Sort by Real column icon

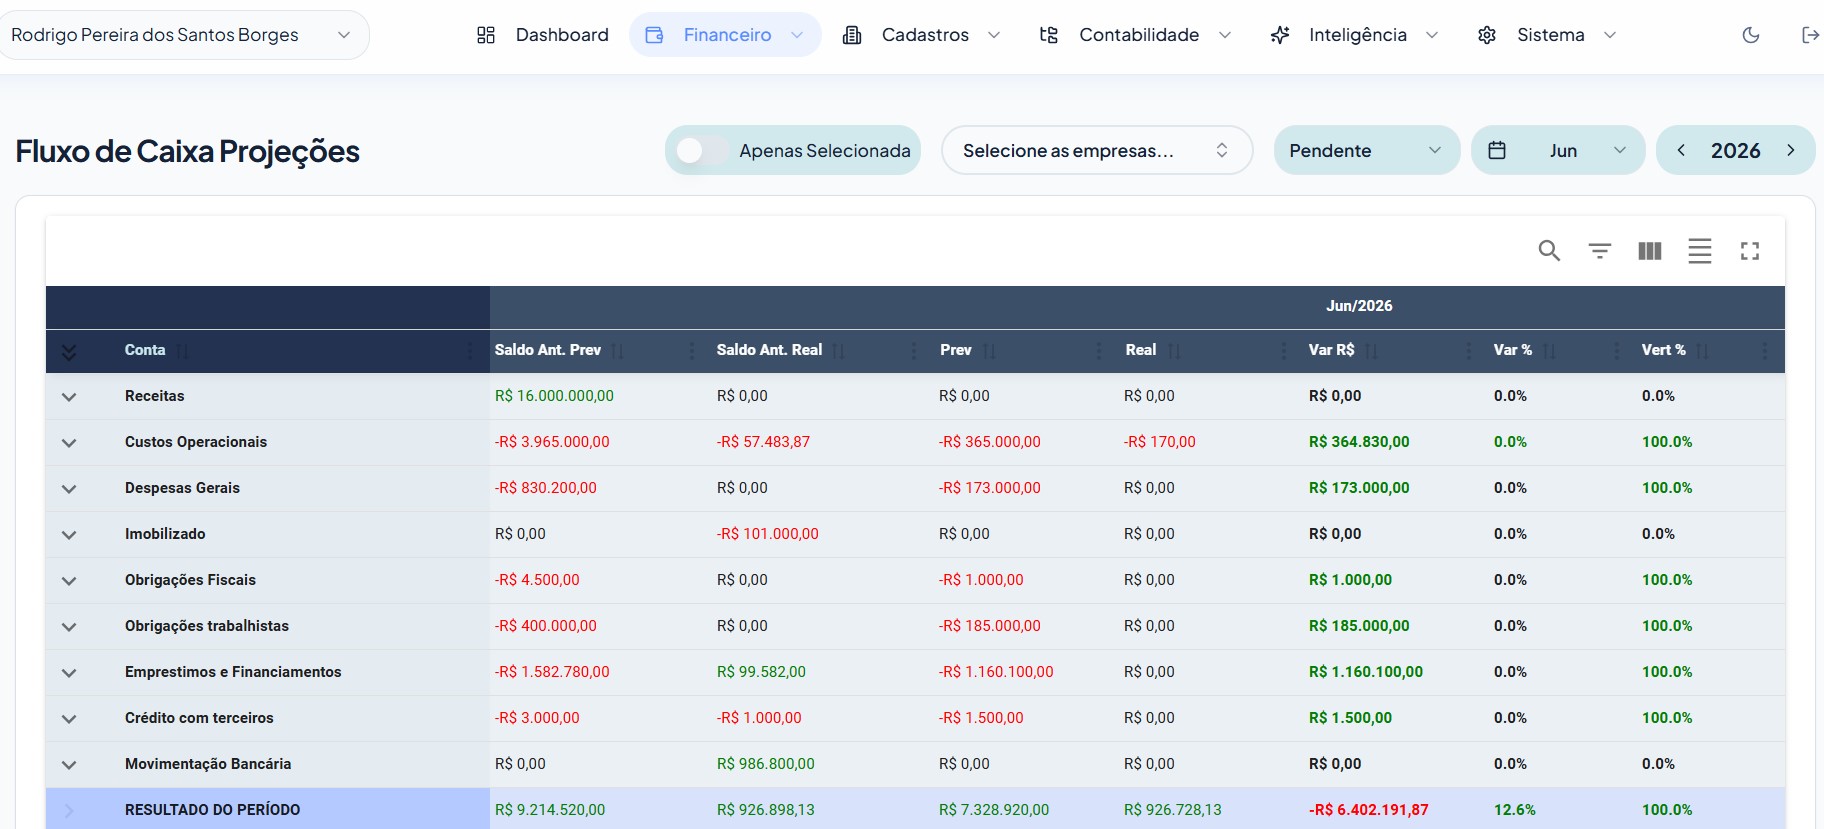coord(1174,351)
